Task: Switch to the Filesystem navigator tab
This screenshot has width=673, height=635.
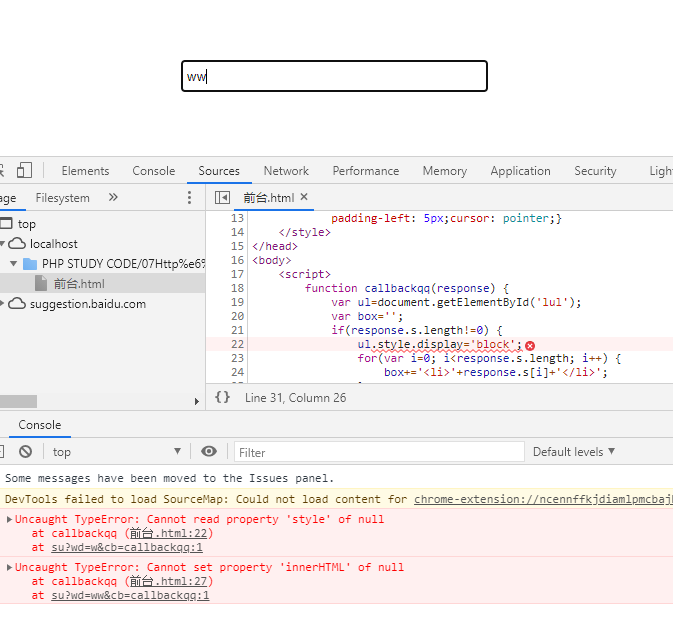Action: 63,198
